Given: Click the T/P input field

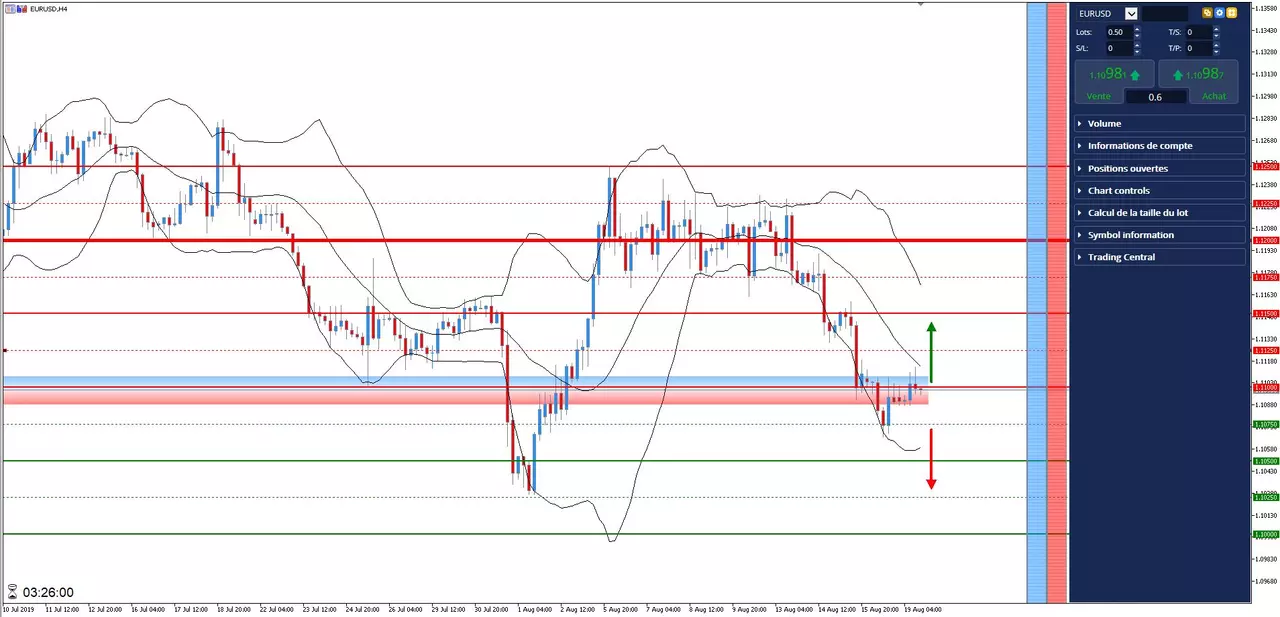Looking at the screenshot, I should [x=1199, y=48].
